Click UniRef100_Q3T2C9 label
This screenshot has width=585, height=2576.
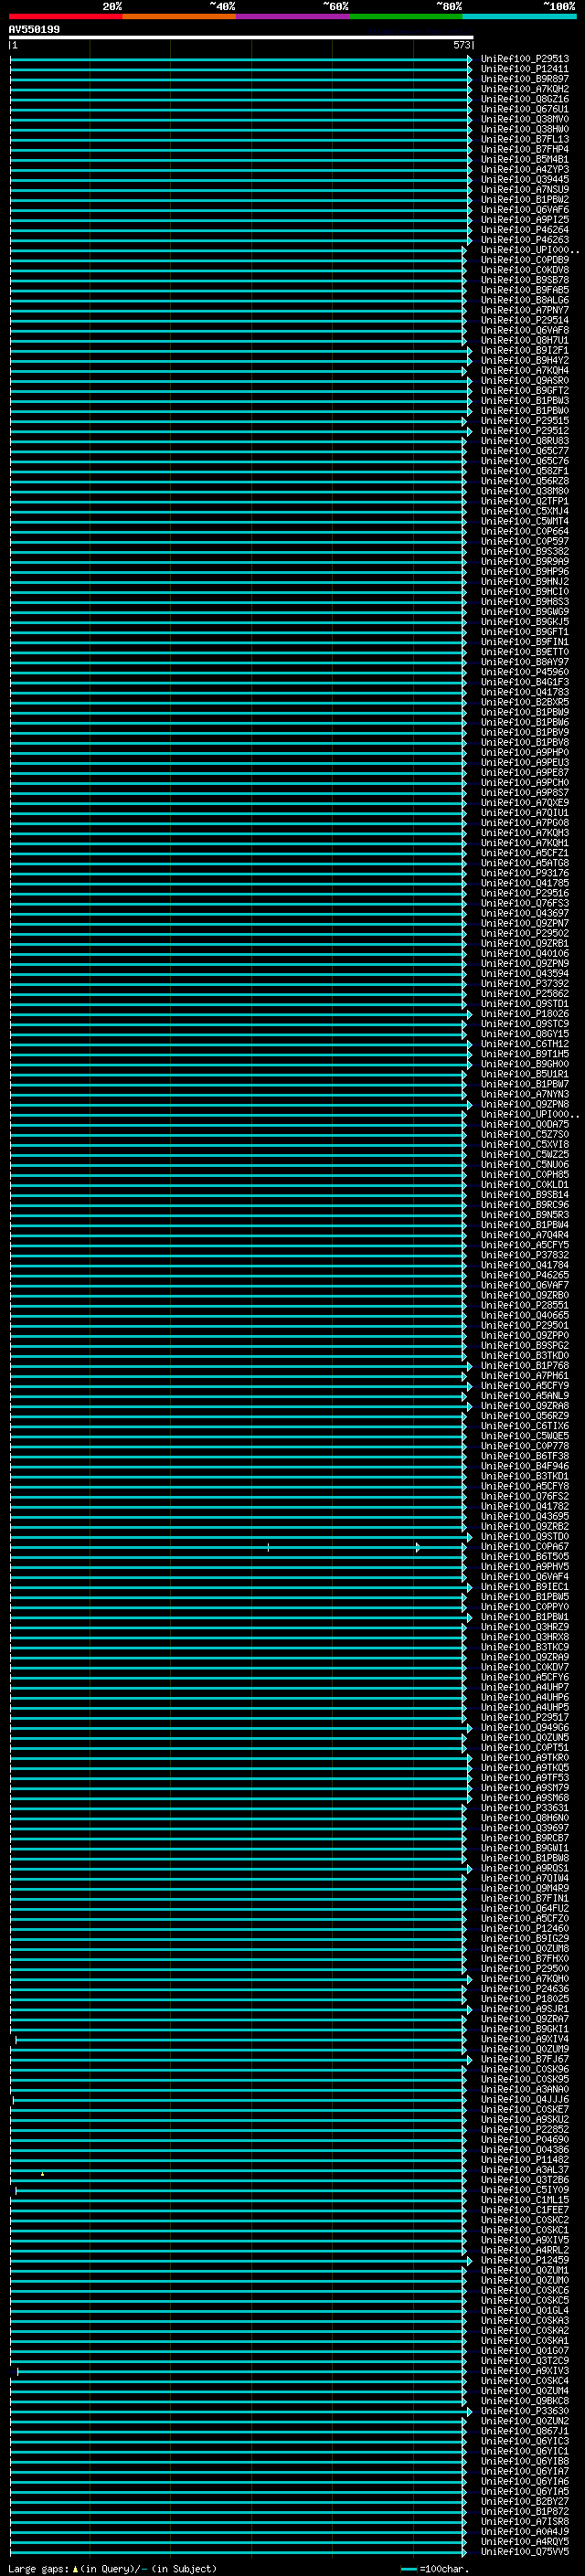524,2361
